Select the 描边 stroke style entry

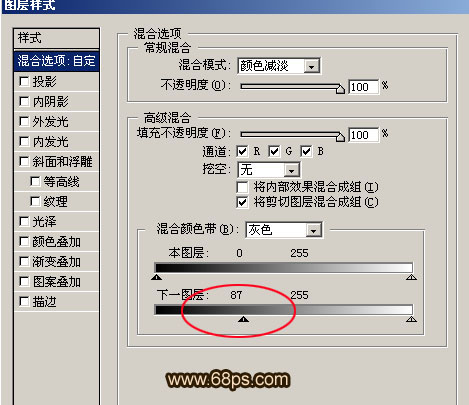tap(56, 302)
